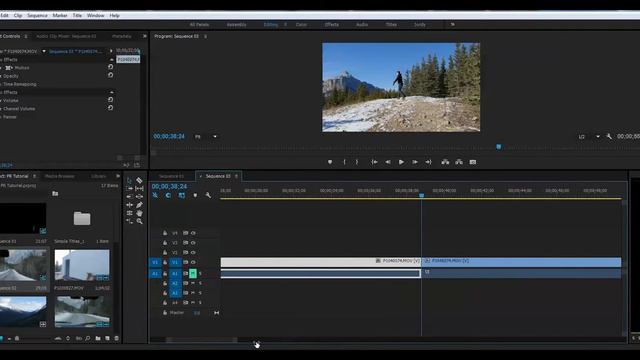Image resolution: width=640 pixels, height=360 pixels.
Task: Click Export Frame camera icon
Action: click(473, 162)
